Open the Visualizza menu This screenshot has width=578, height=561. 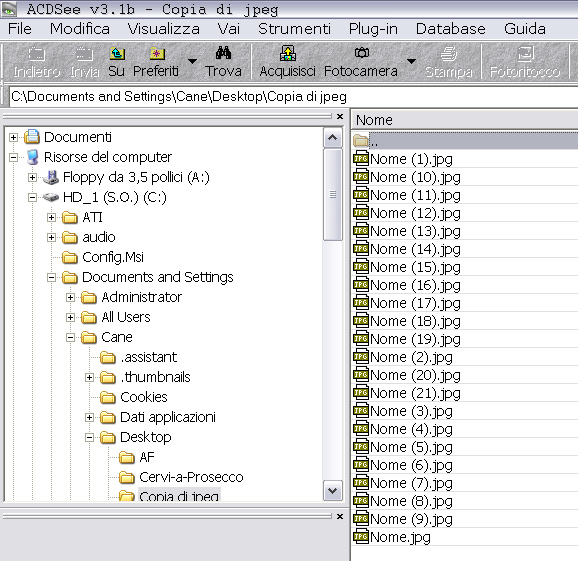(x=163, y=29)
